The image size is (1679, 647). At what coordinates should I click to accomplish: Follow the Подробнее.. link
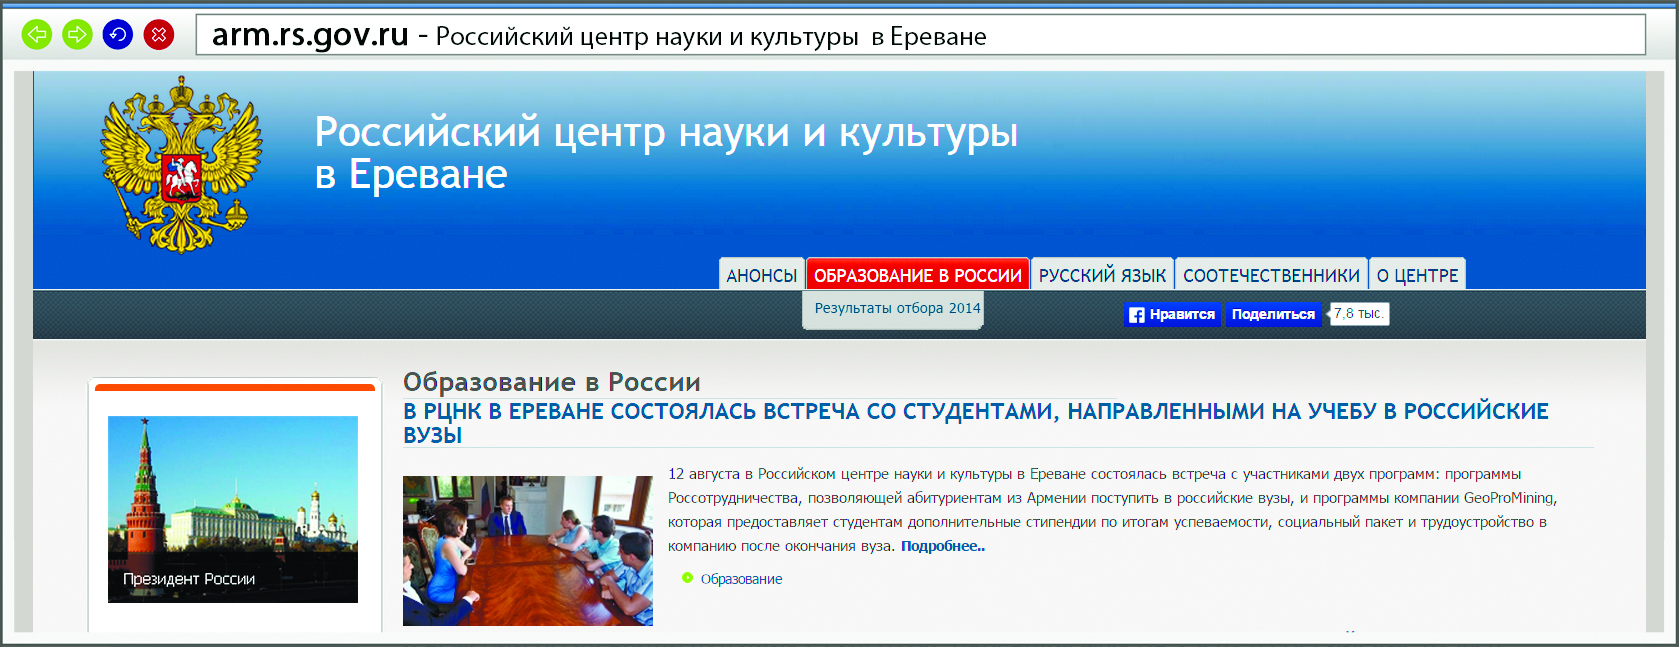coord(943,546)
